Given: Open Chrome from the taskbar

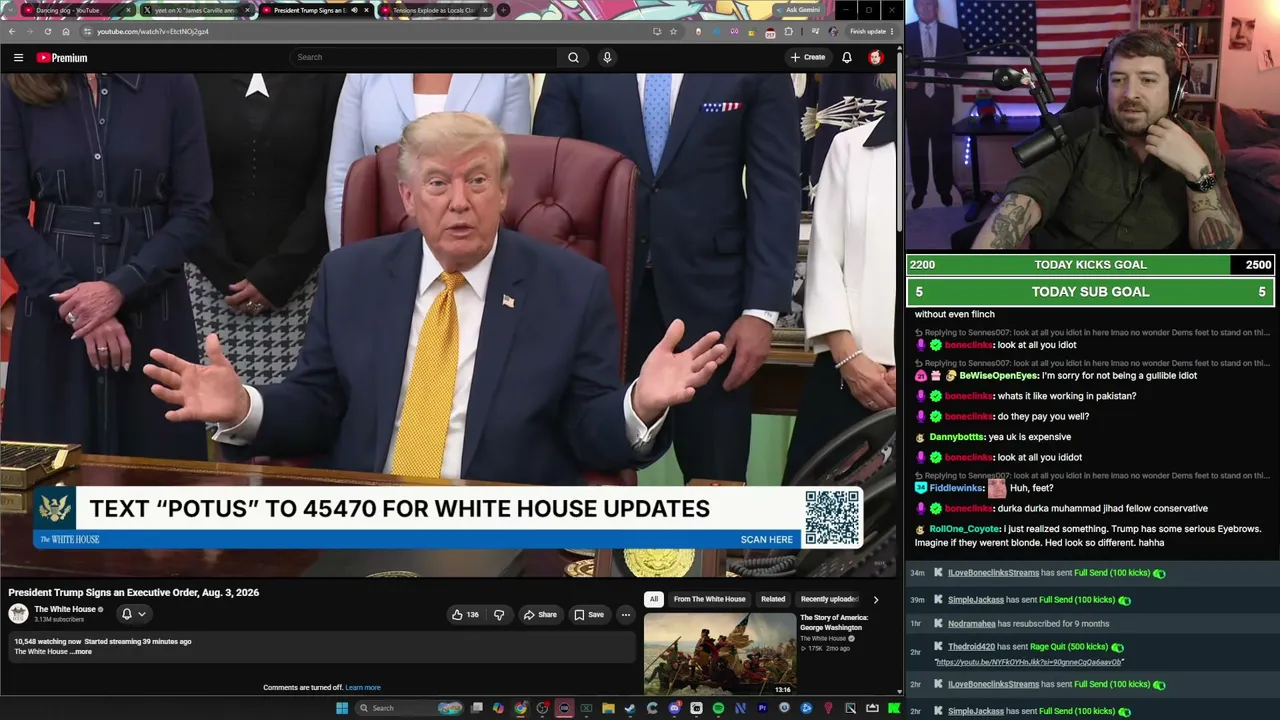Looking at the screenshot, I should coord(520,708).
